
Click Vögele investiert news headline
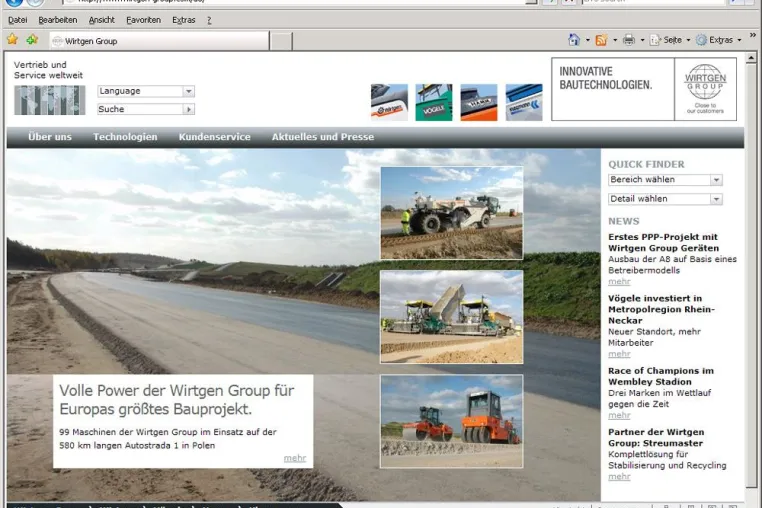[661, 309]
